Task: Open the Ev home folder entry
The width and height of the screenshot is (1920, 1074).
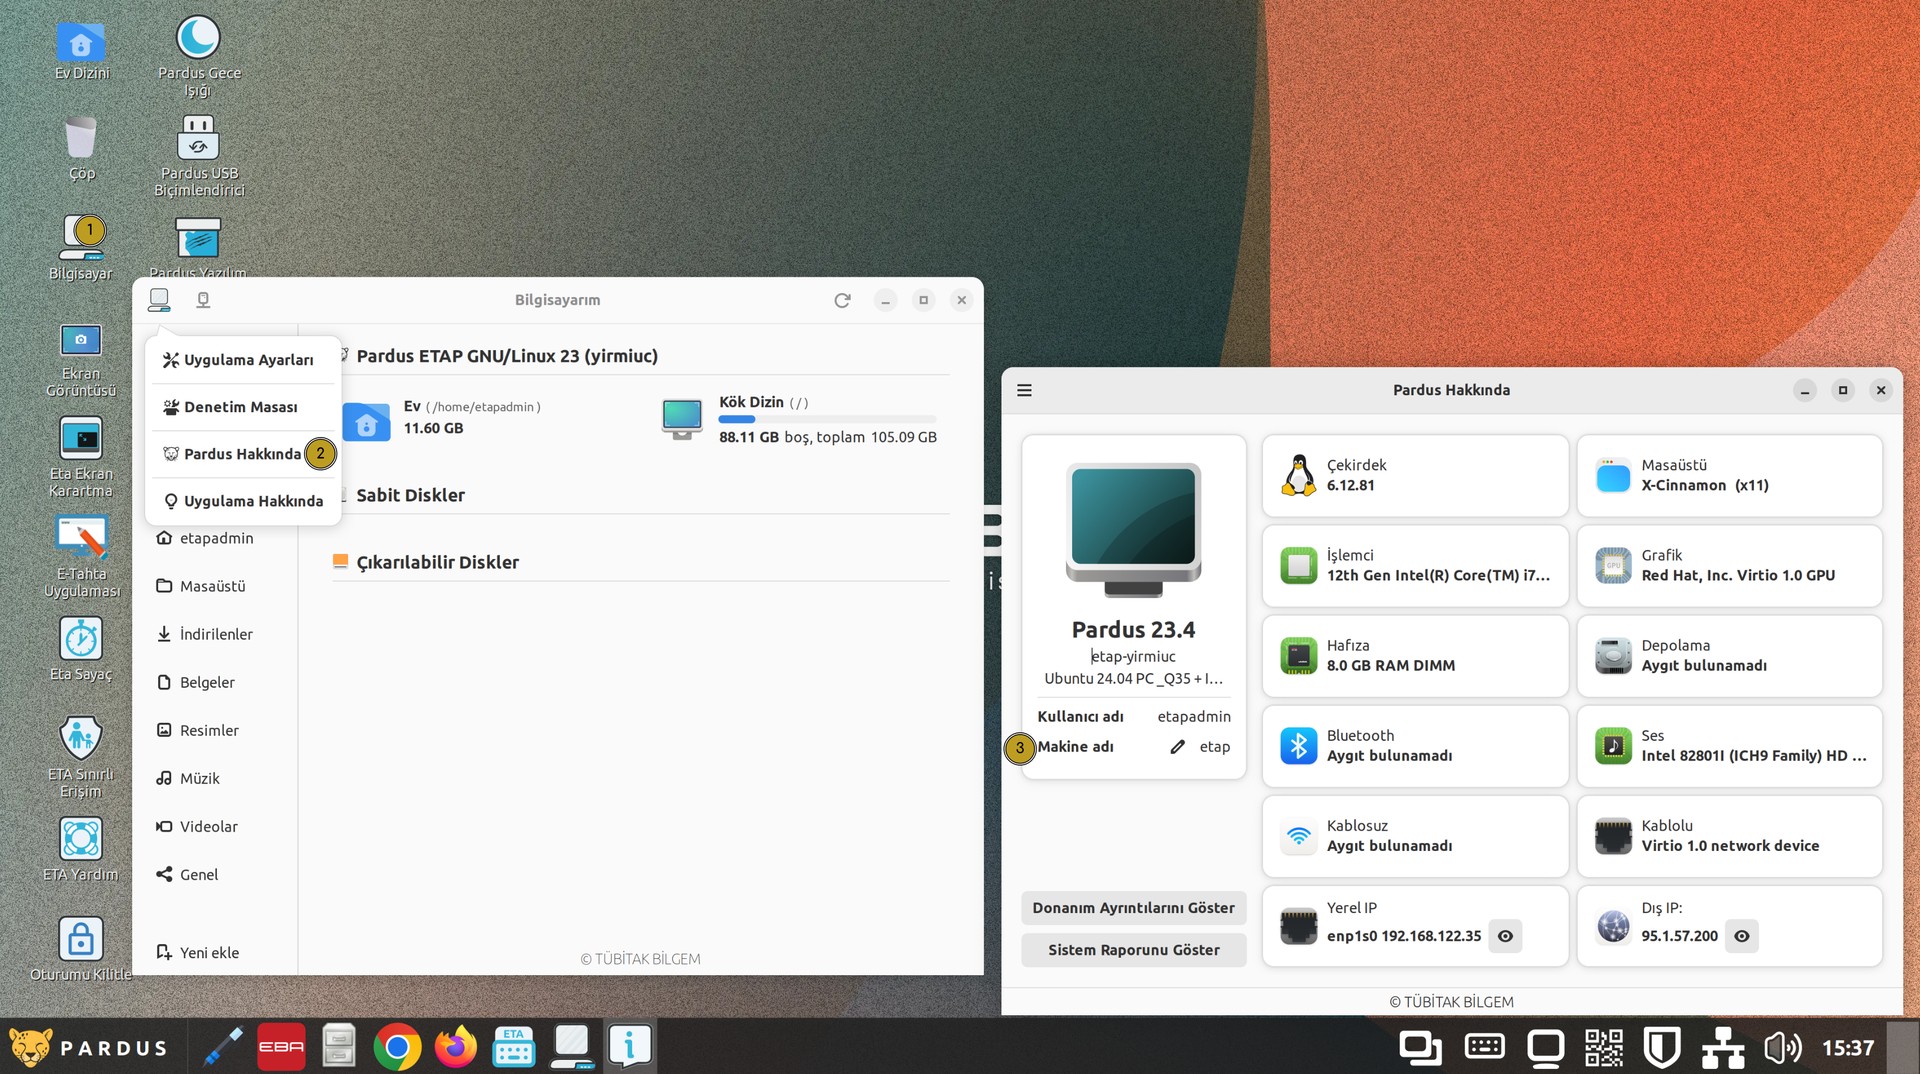Action: 443,418
